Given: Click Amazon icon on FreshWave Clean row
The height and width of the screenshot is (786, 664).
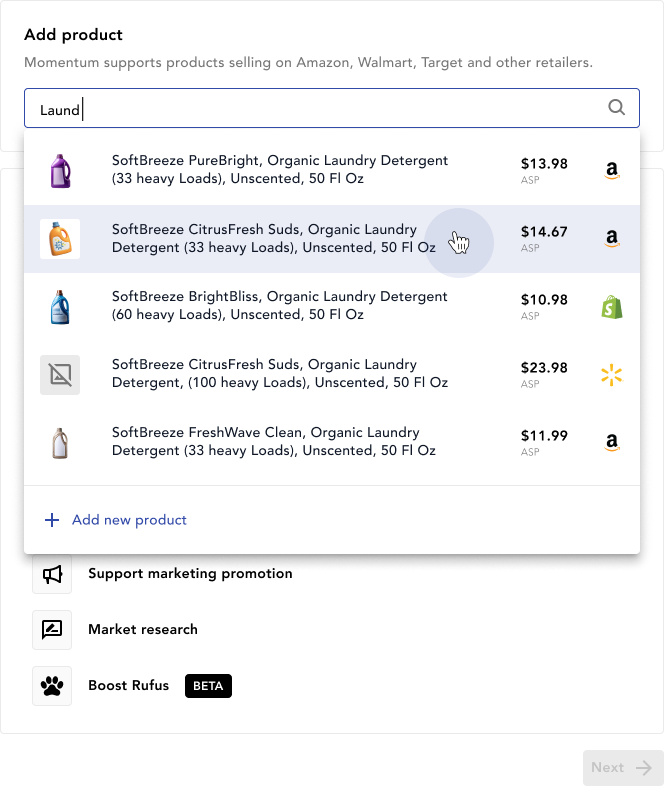Looking at the screenshot, I should [611, 443].
